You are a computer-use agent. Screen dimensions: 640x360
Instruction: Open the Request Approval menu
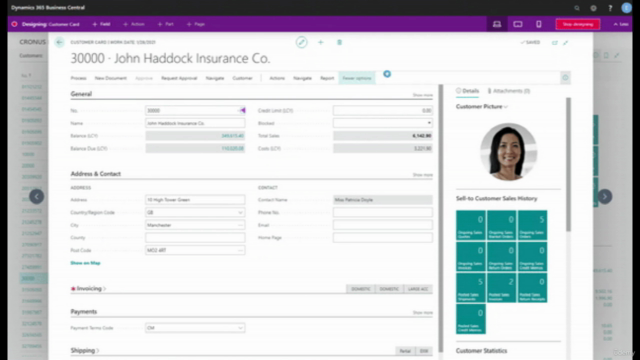[179, 78]
